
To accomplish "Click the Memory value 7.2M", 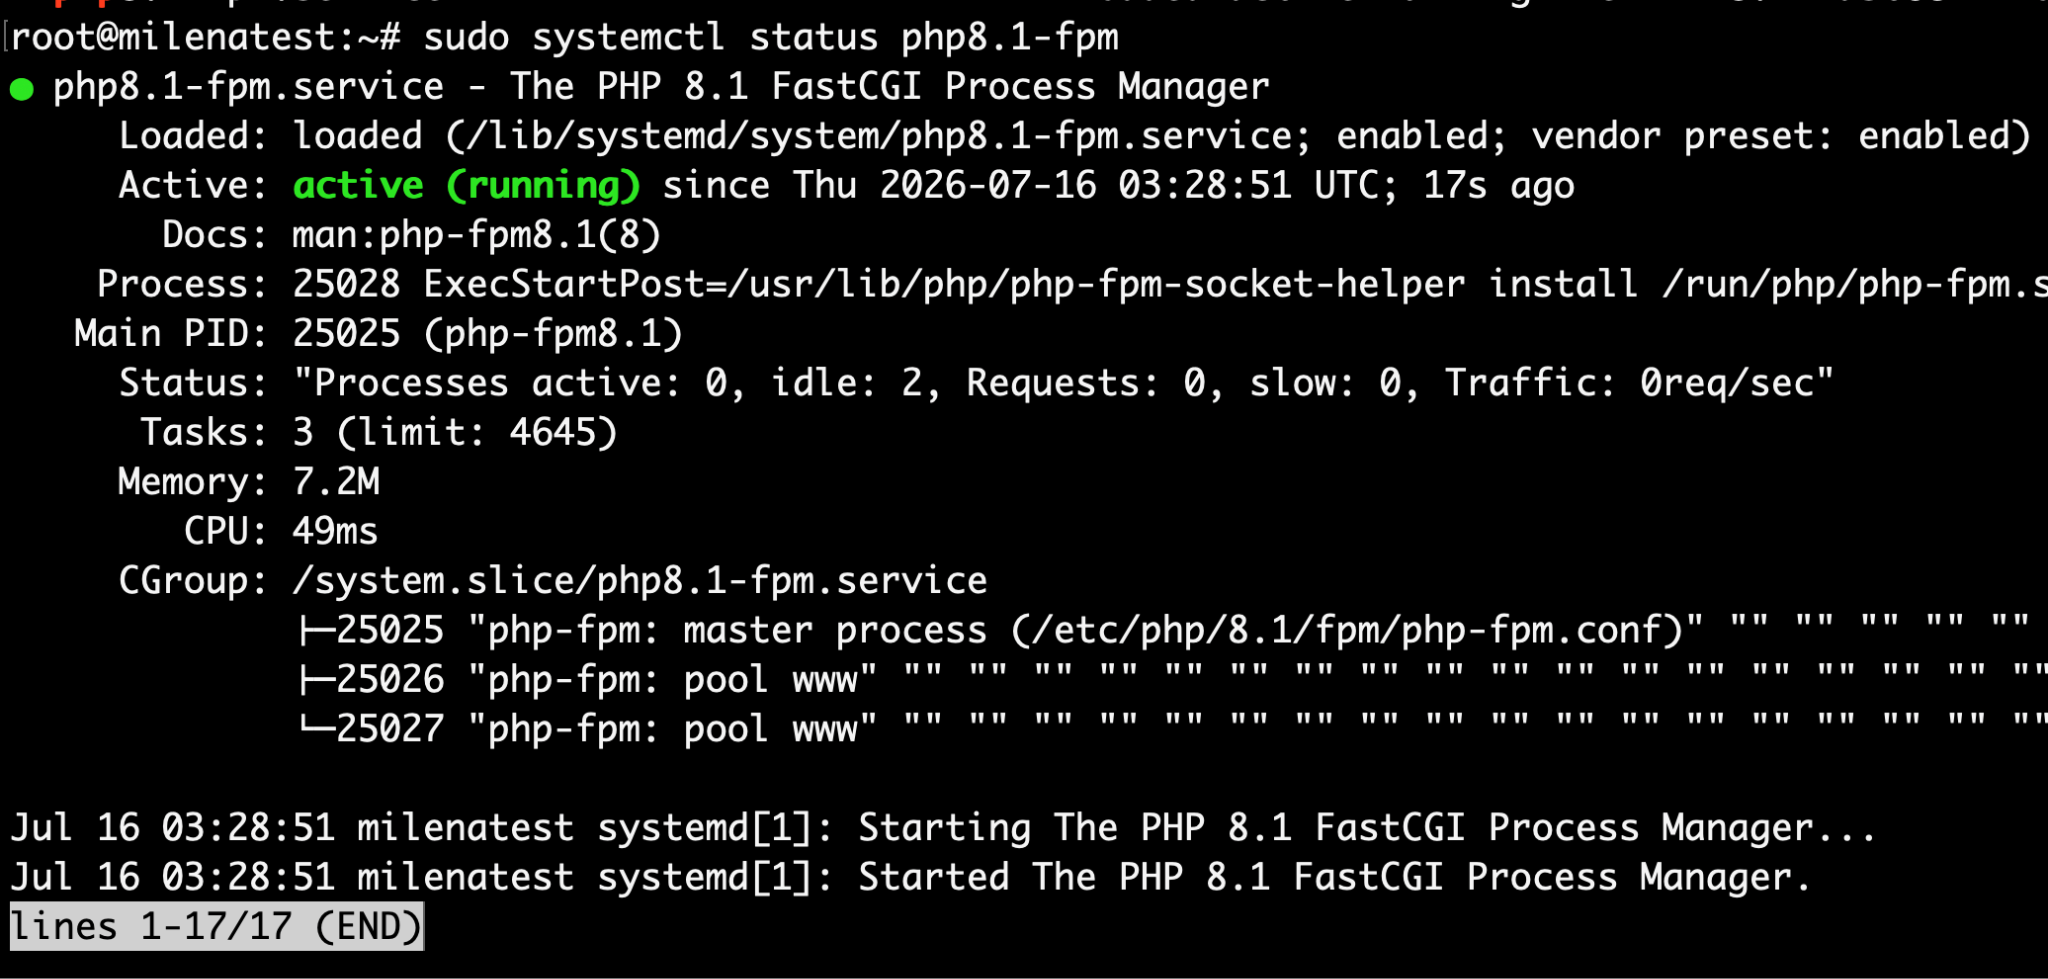I will pyautogui.click(x=336, y=482).
